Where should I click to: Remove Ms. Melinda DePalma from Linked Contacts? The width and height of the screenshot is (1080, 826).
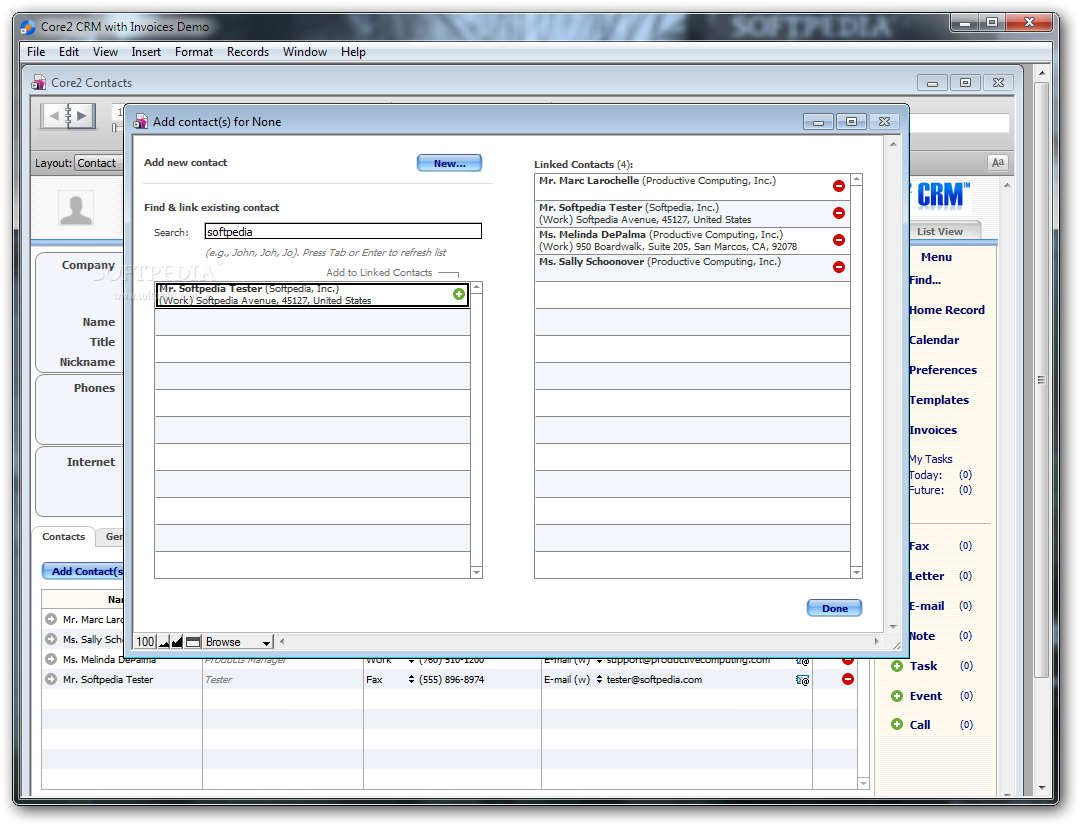click(x=838, y=240)
